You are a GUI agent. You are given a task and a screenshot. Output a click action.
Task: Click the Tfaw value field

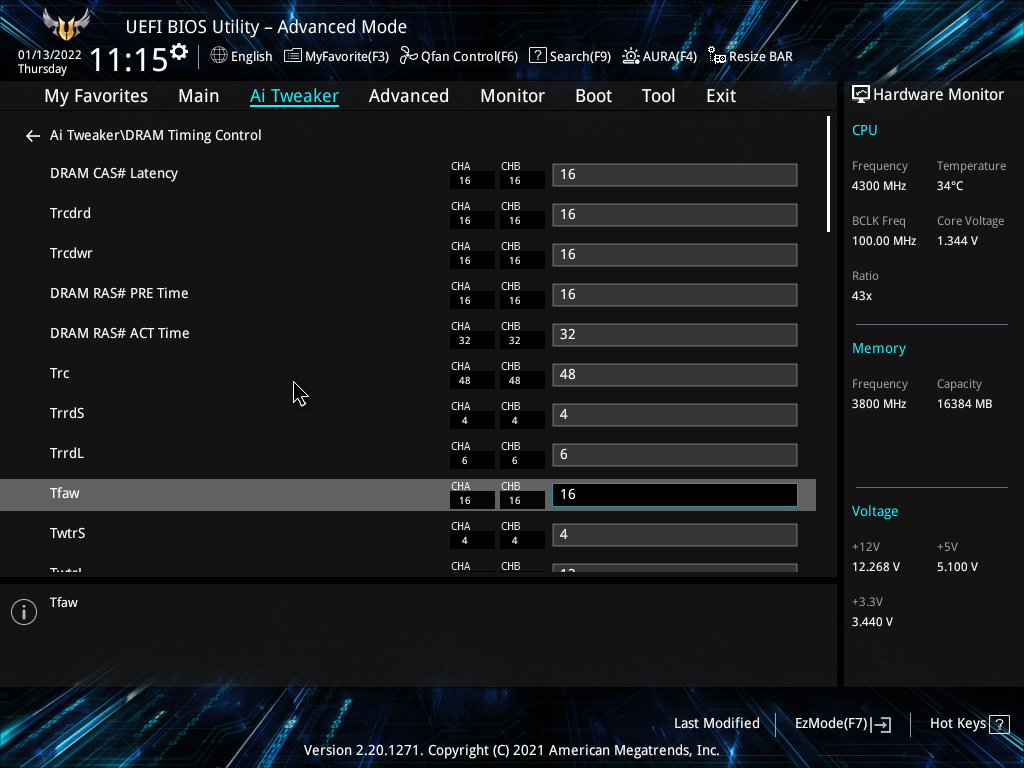pos(675,494)
